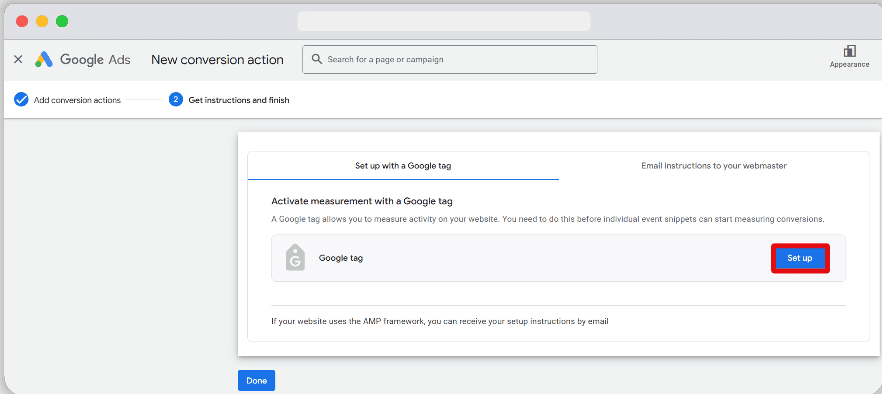Select Get instructions and finish step label
The image size is (882, 394).
pyautogui.click(x=239, y=100)
